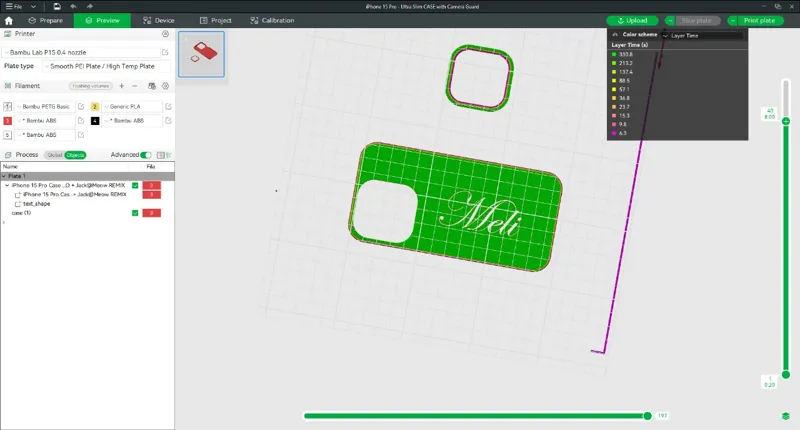Edit filament 3 Bambu ABS preset
Screen dimensions: 800x430
click(x=81, y=121)
